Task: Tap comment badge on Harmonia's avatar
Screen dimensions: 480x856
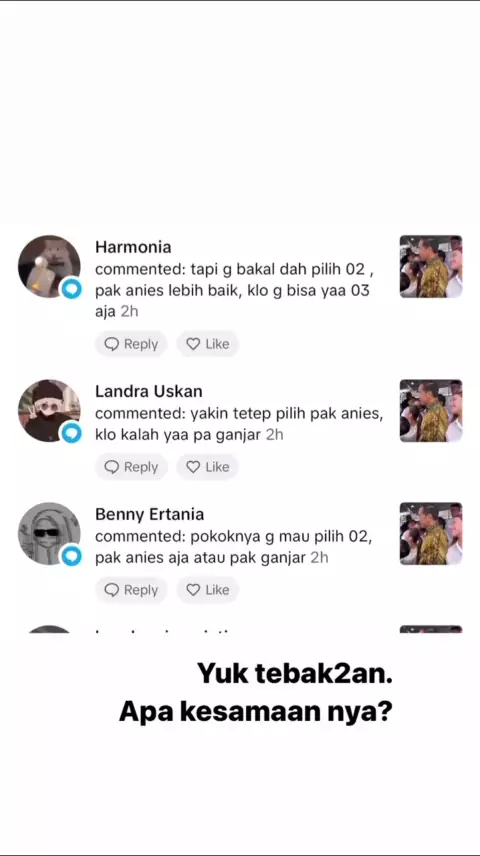Action: [71, 288]
